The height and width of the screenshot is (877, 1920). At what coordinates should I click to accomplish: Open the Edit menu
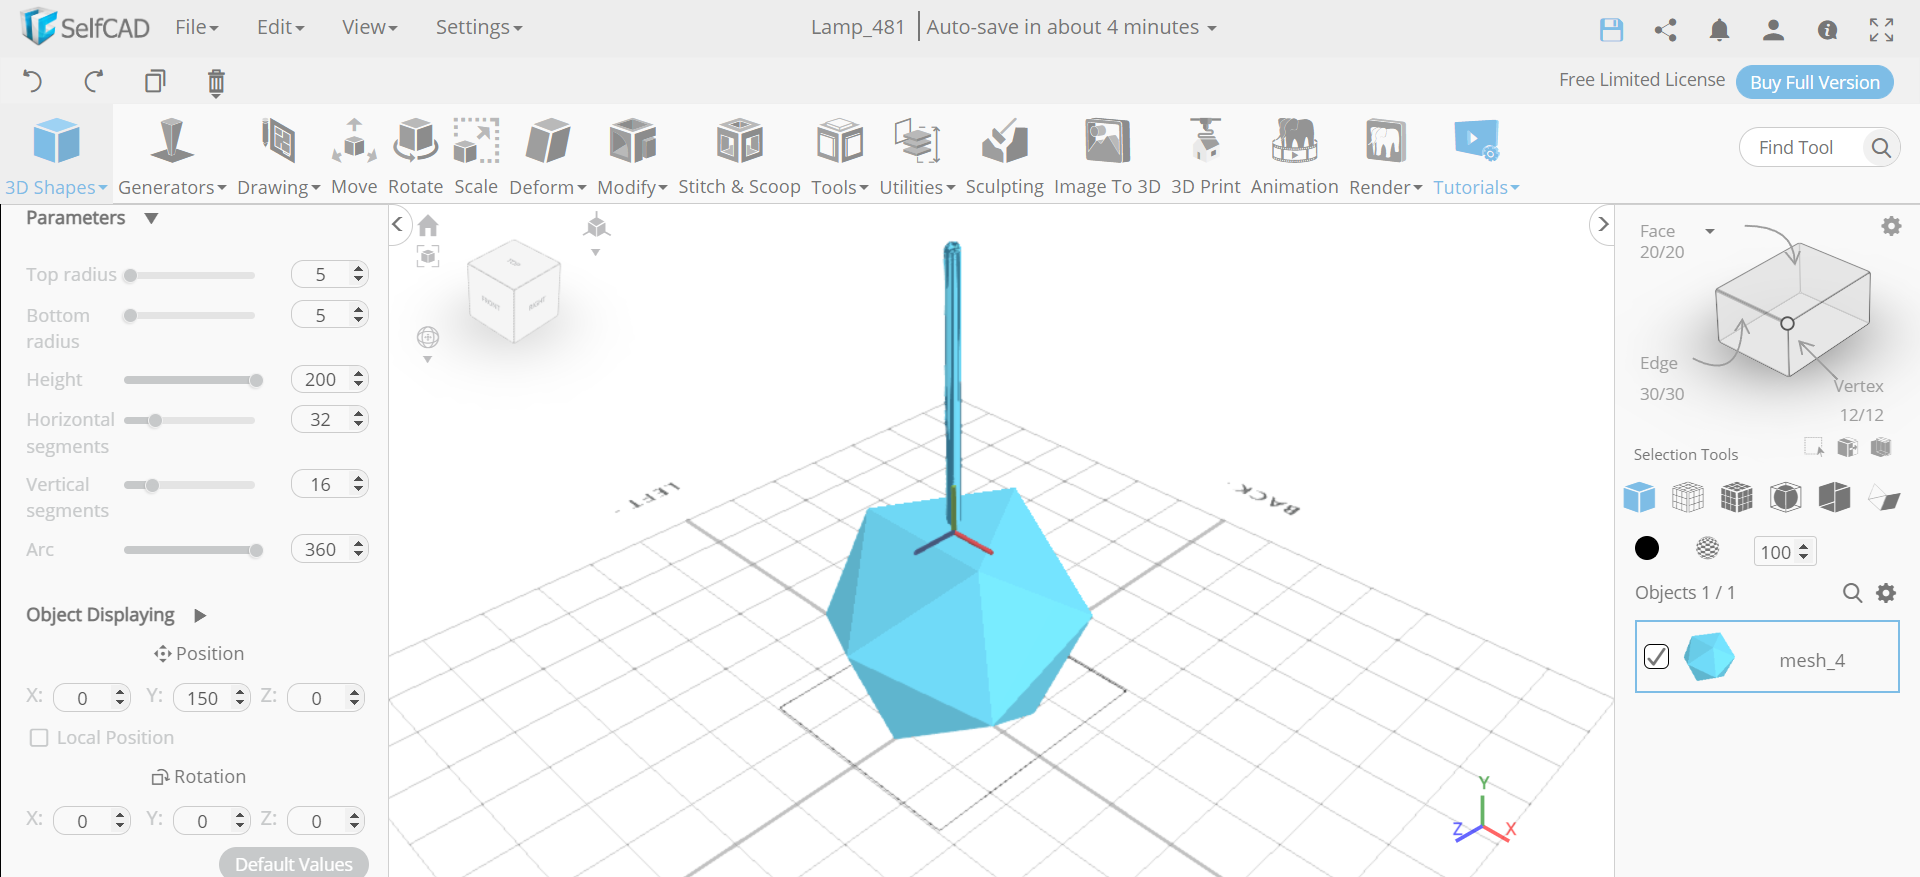[x=280, y=27]
